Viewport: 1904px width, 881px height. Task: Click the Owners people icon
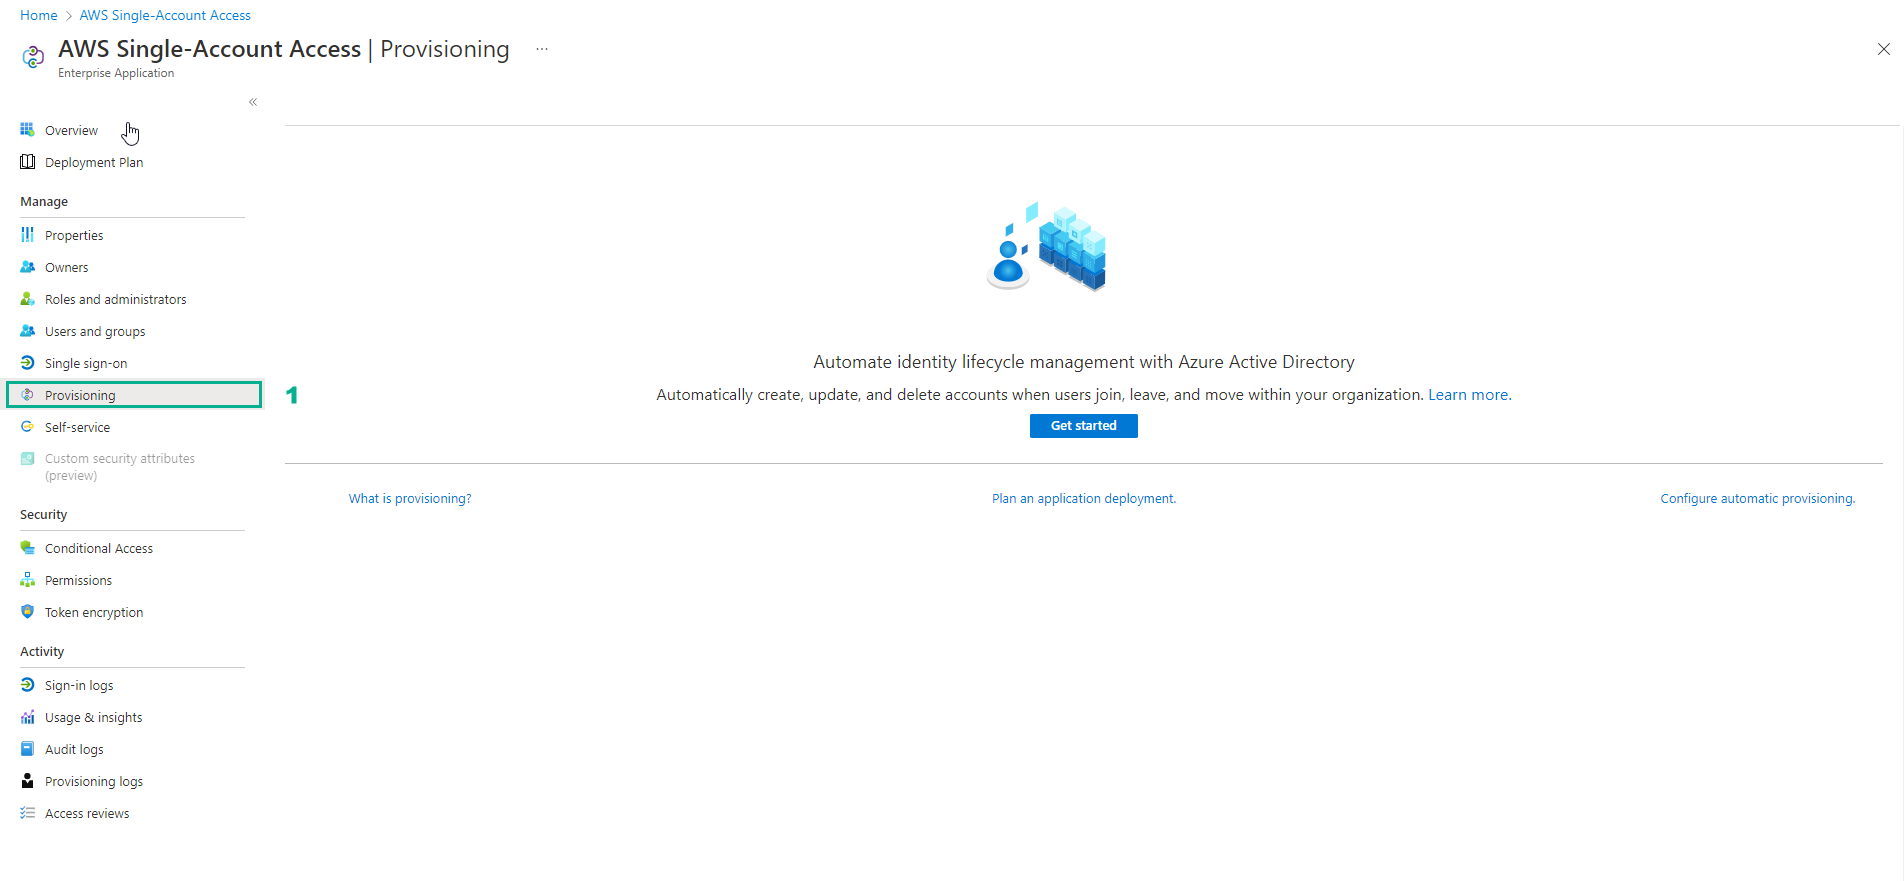[x=27, y=267]
